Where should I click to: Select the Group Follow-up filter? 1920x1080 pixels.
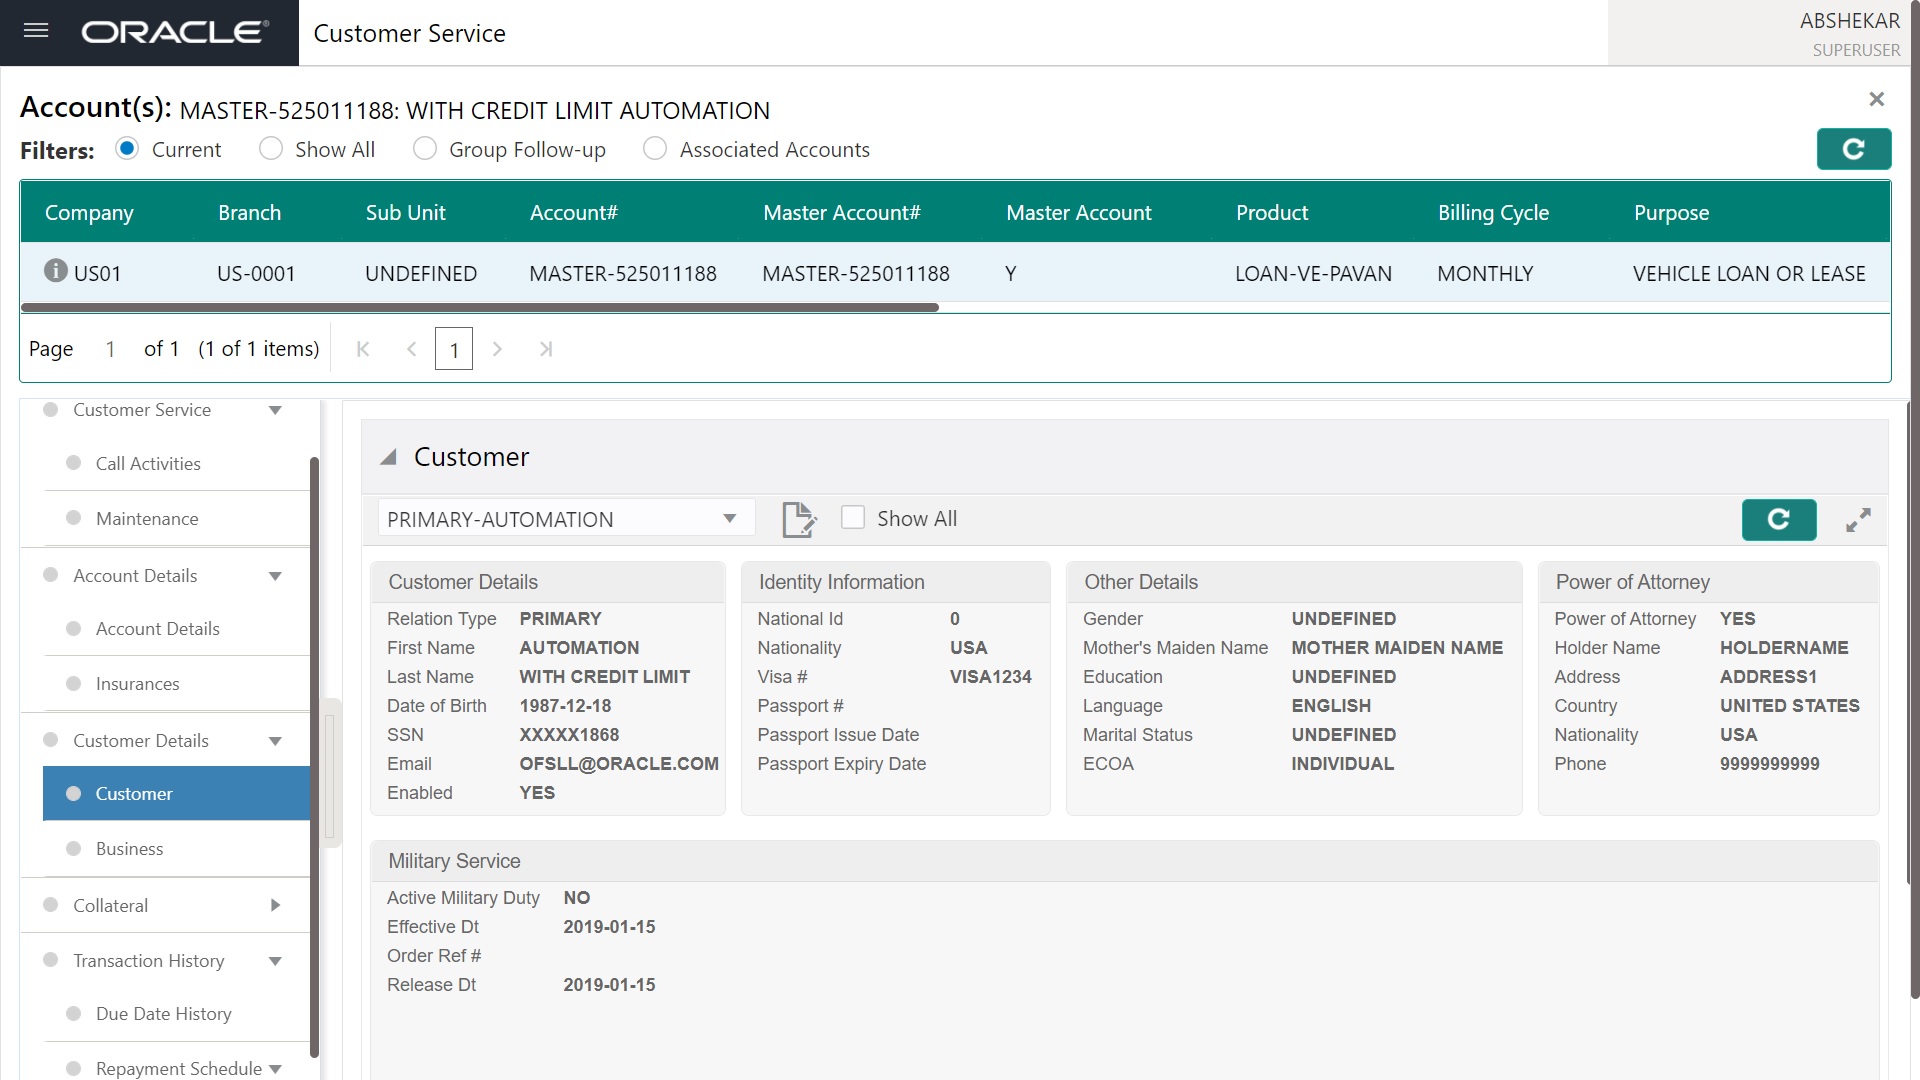click(x=425, y=149)
